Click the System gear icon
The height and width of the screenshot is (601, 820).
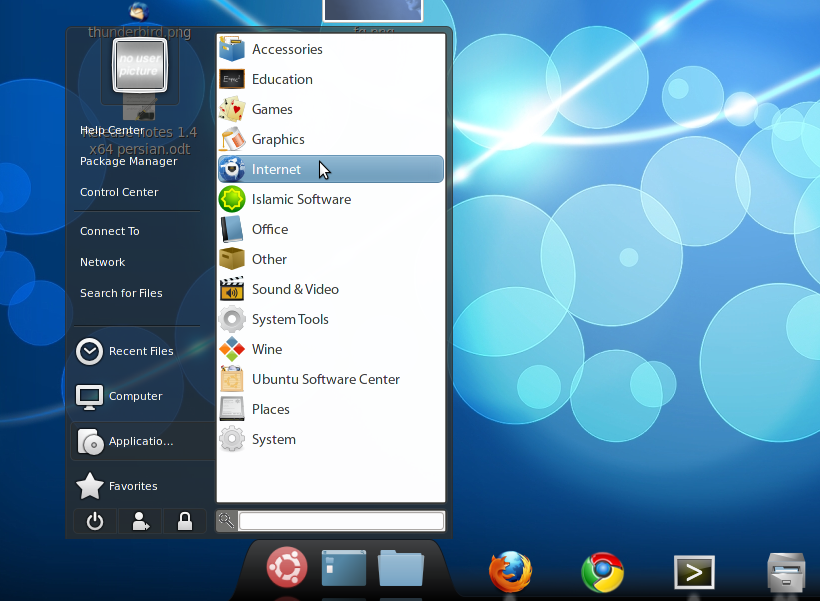[x=232, y=439]
